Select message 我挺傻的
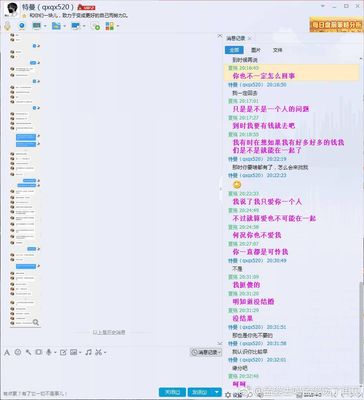364x400 pixels. pyautogui.click(x=246, y=285)
